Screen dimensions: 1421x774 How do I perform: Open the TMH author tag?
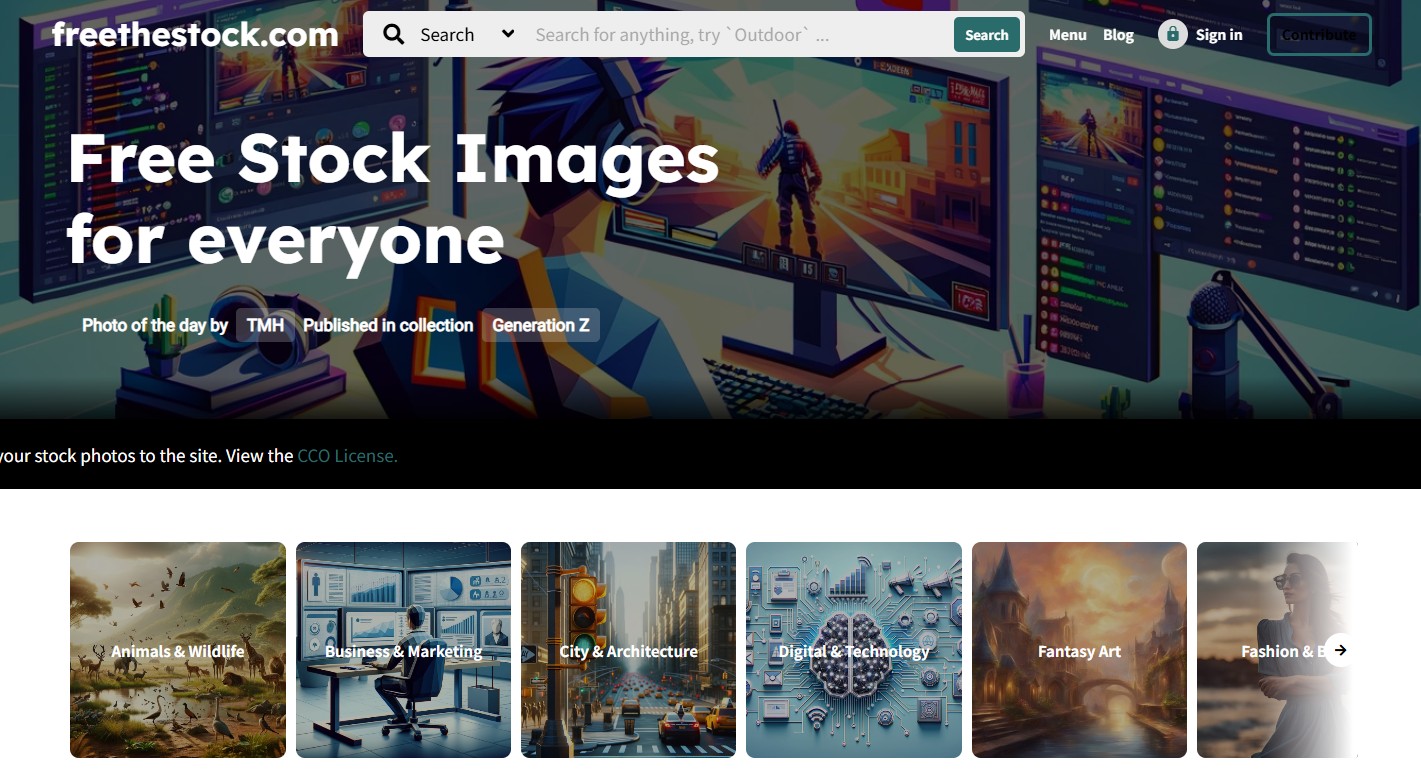coord(265,325)
